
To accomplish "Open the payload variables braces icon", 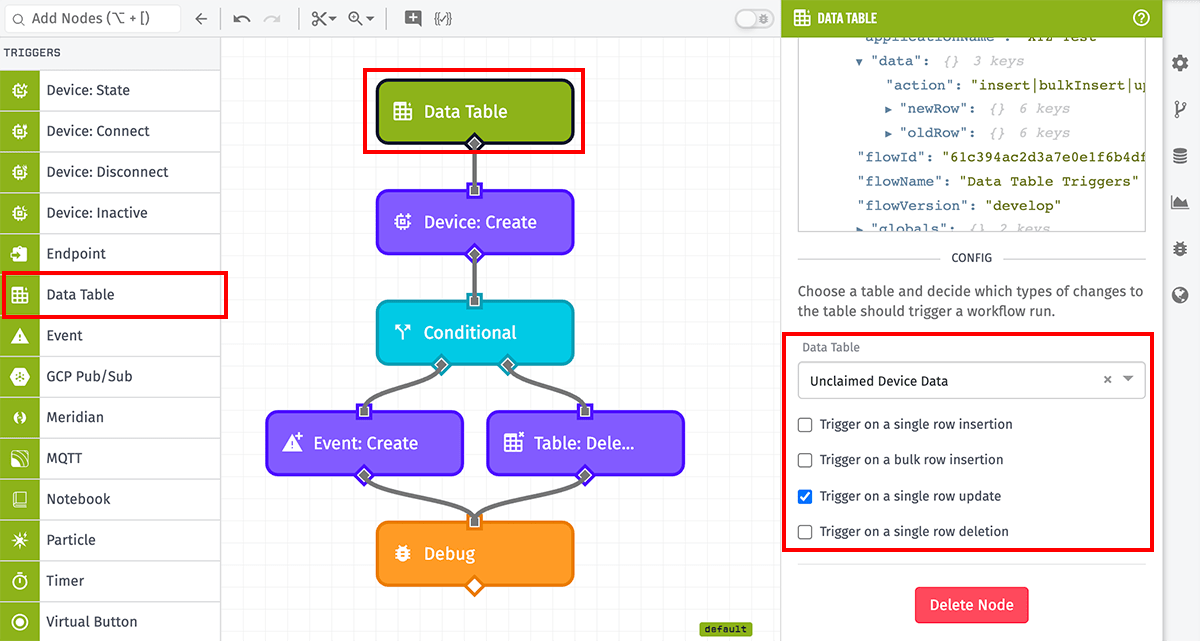I will point(442,18).
